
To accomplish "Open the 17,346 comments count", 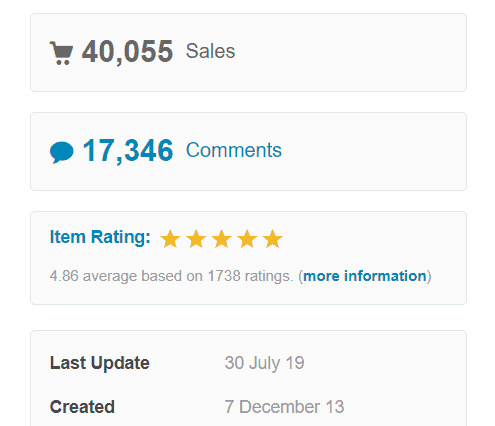I will [128, 151].
